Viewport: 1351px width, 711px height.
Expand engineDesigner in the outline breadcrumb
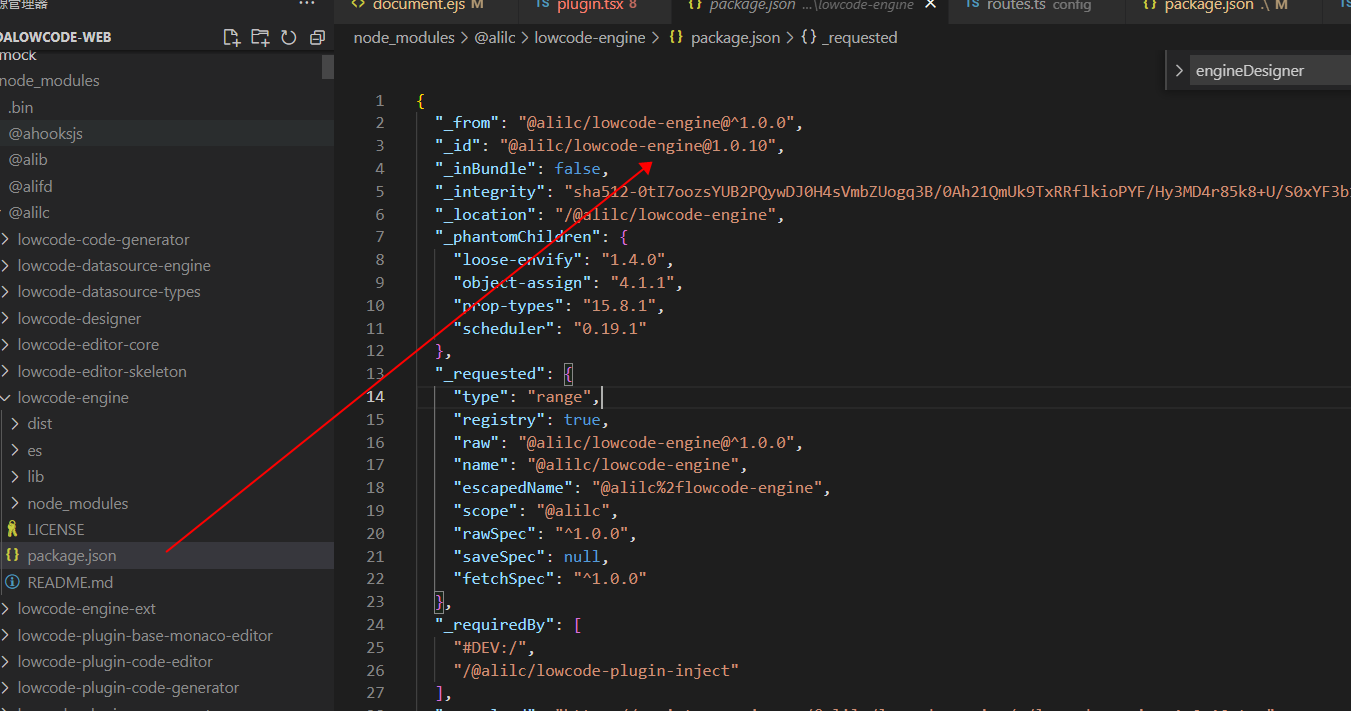1179,70
